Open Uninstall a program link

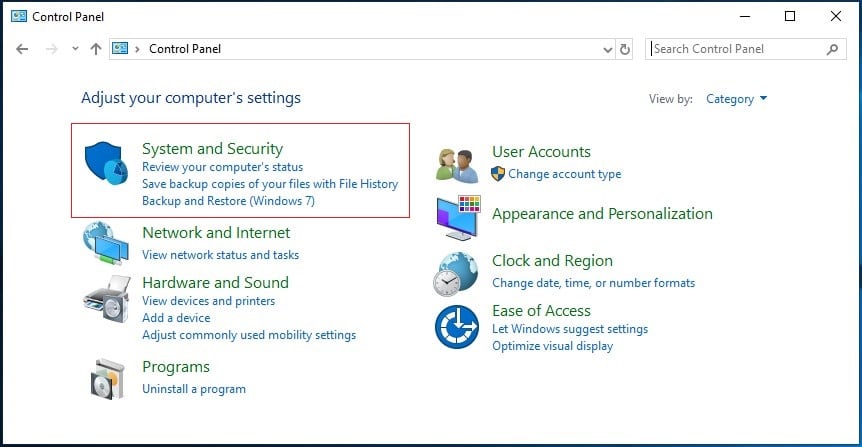[x=194, y=389]
